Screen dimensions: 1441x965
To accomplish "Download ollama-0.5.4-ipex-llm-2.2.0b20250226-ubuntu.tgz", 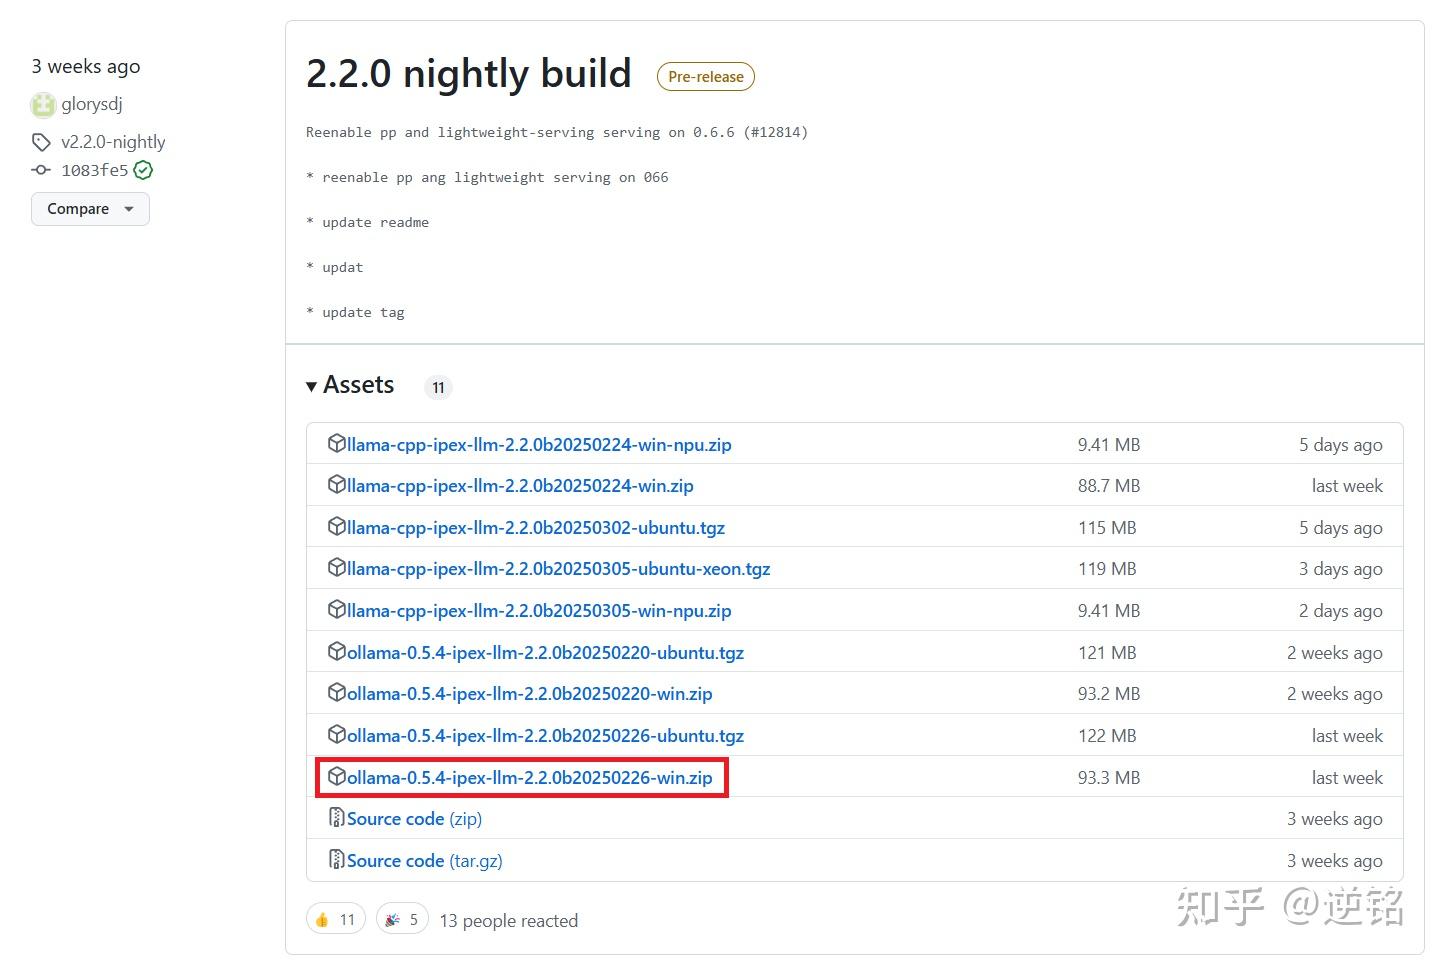I will click(546, 736).
